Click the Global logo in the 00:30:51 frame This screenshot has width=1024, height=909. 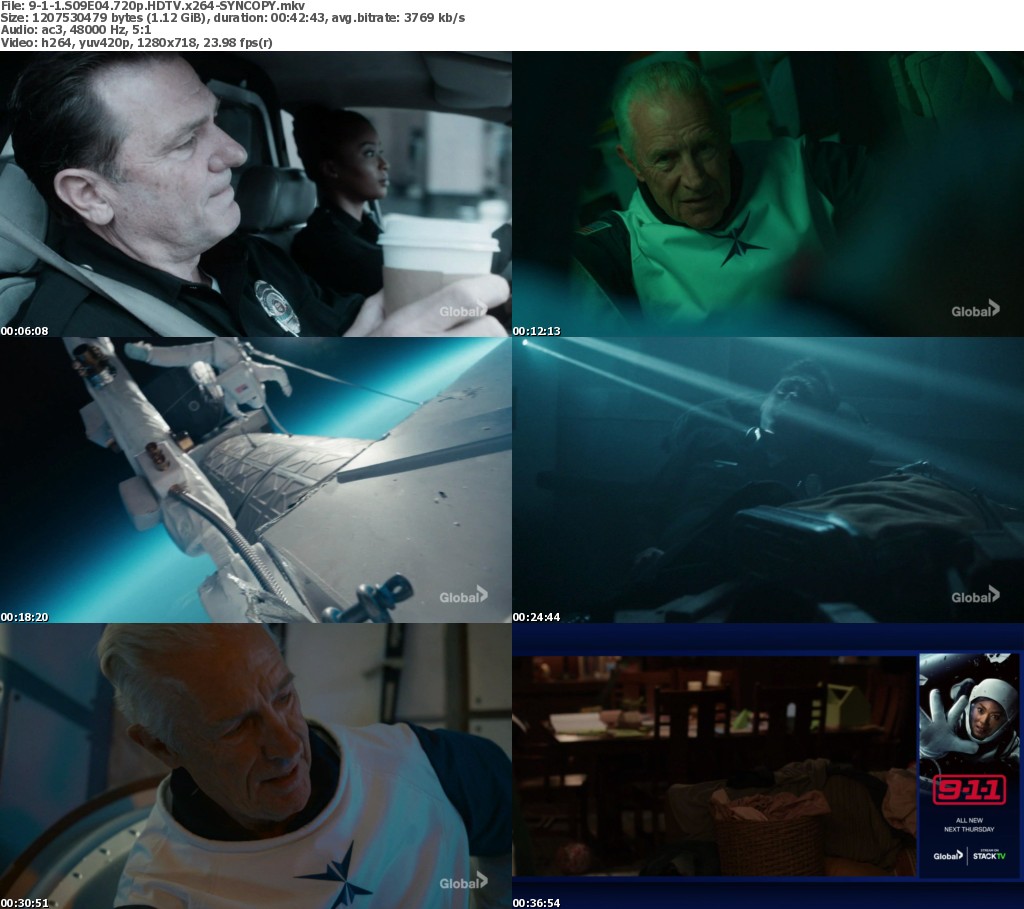(463, 881)
